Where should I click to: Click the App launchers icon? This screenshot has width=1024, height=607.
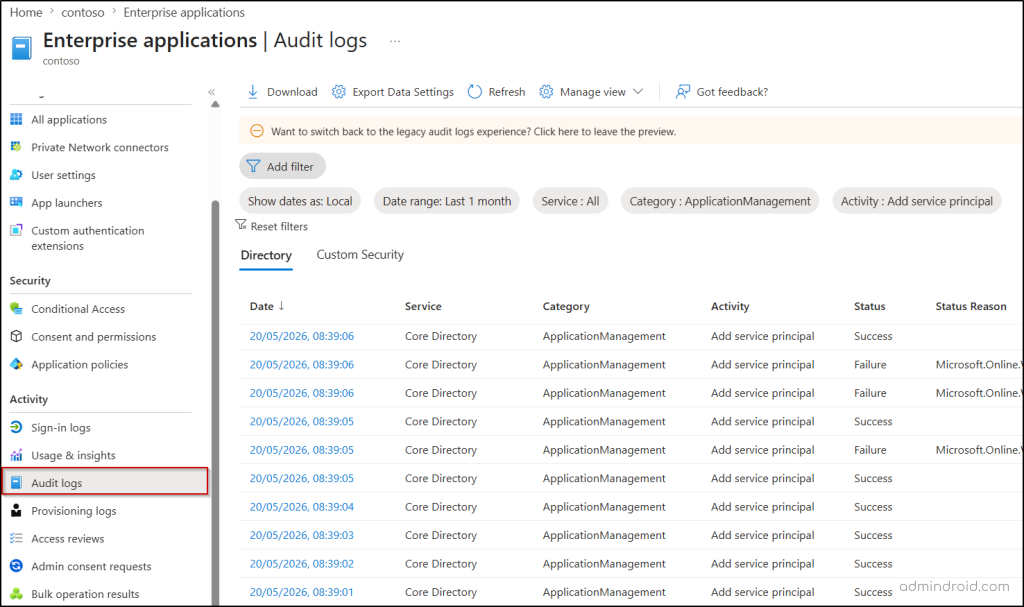16,202
